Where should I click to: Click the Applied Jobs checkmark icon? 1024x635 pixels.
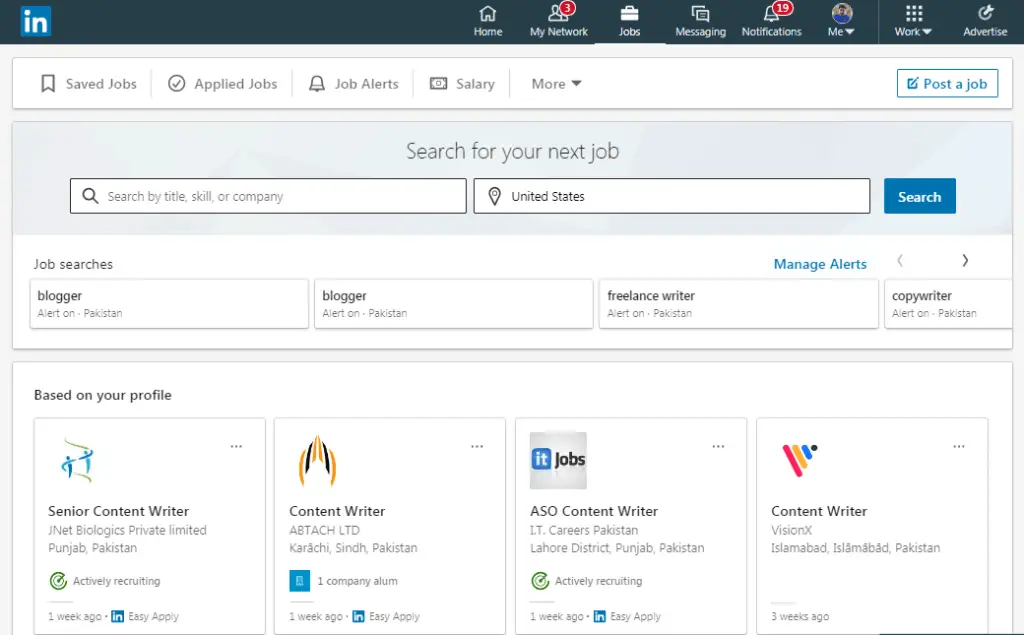(x=176, y=84)
